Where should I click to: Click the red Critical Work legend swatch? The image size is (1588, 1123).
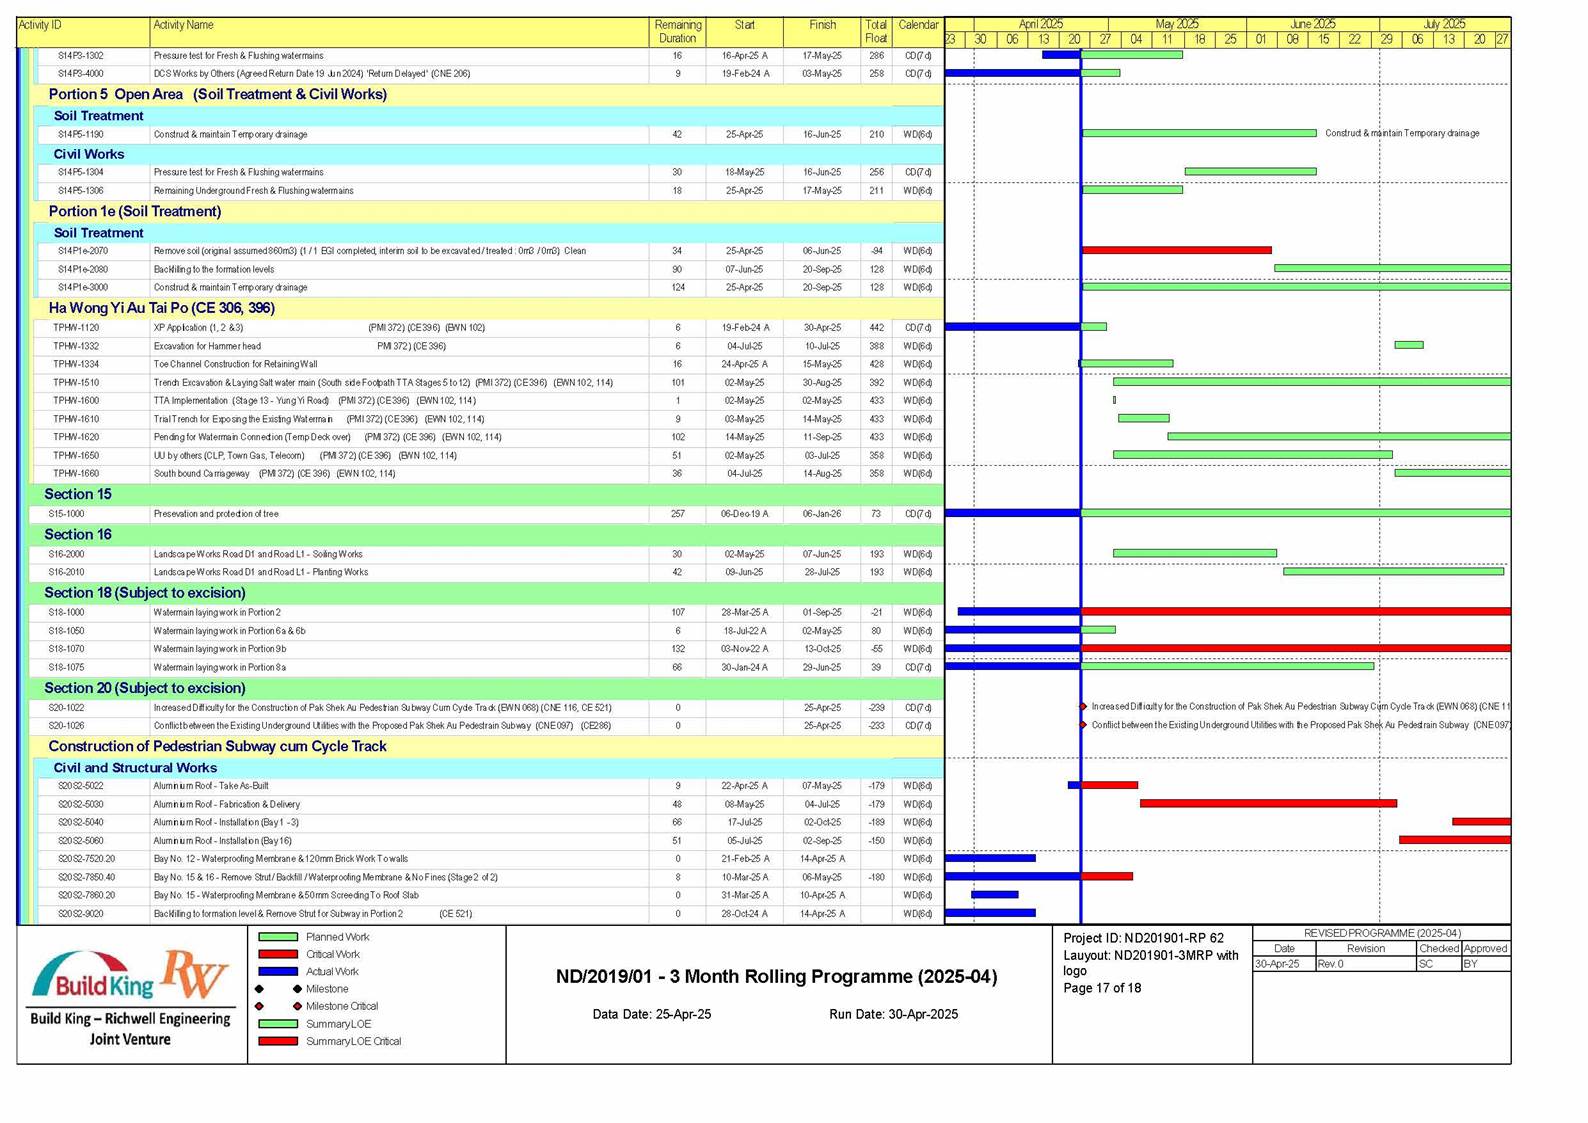278,954
